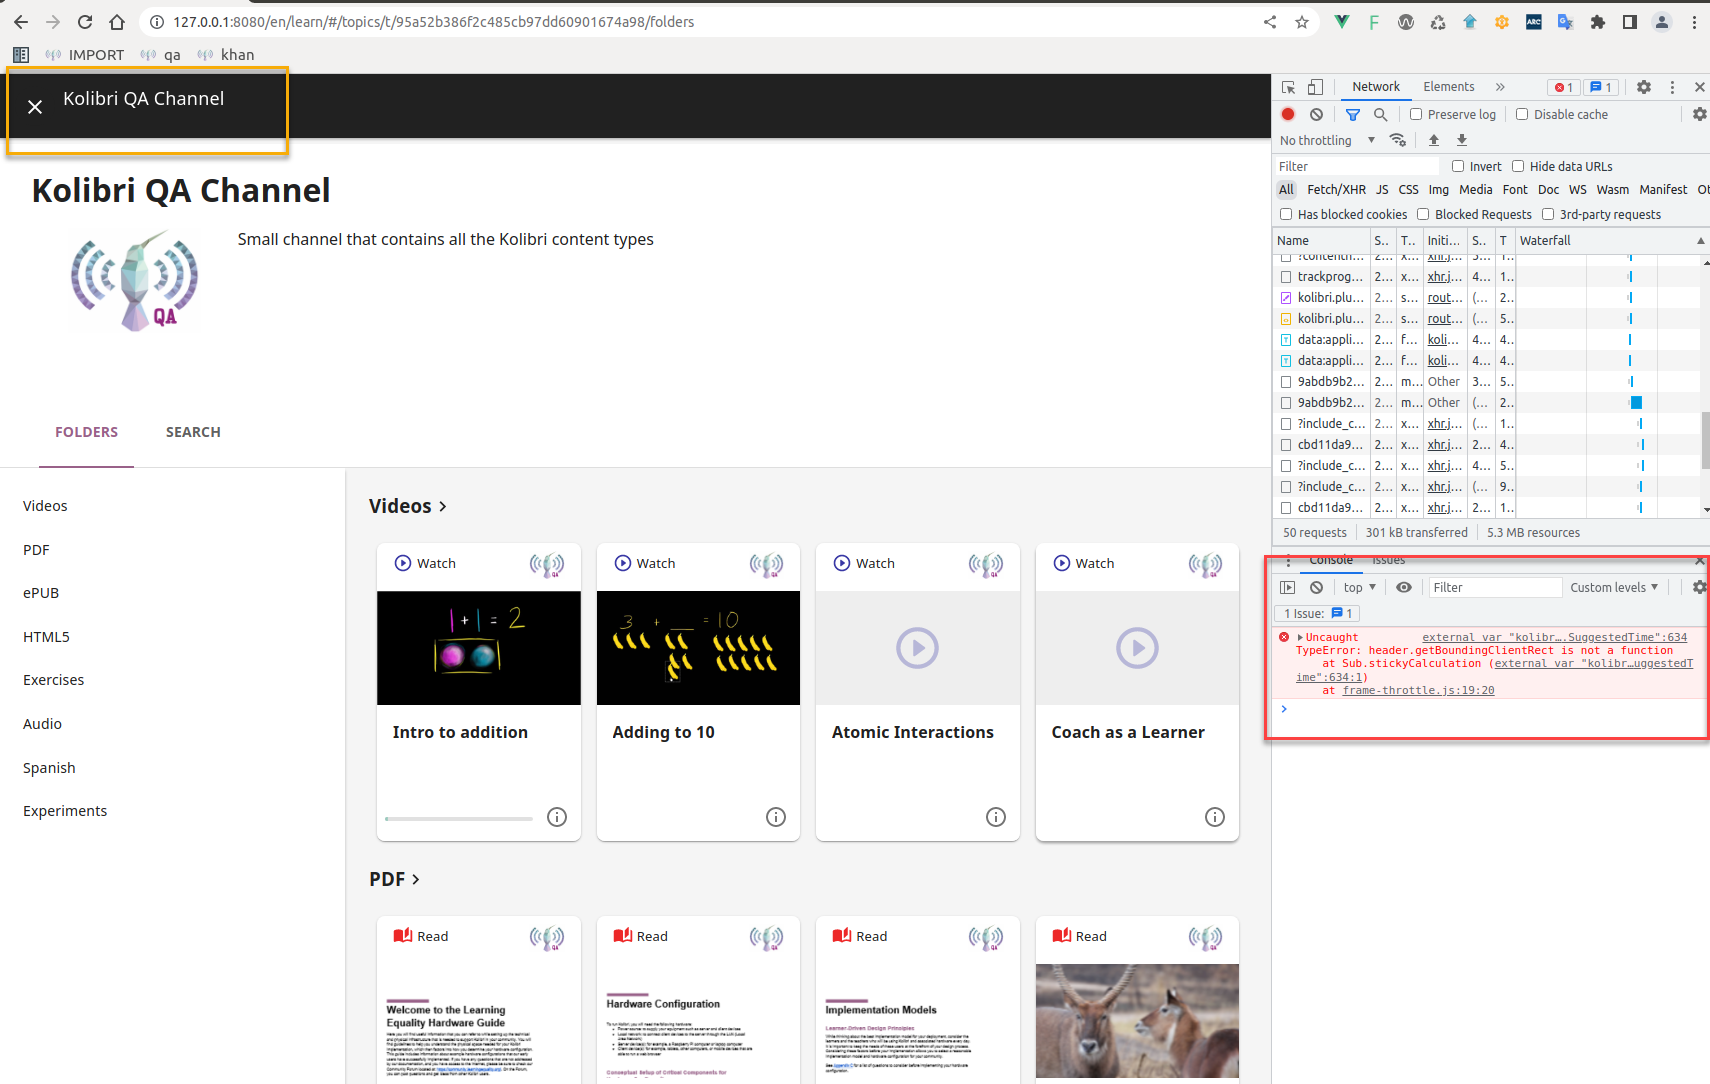Select Spanish in the folder sidebar
1710x1084 pixels.
[49, 767]
